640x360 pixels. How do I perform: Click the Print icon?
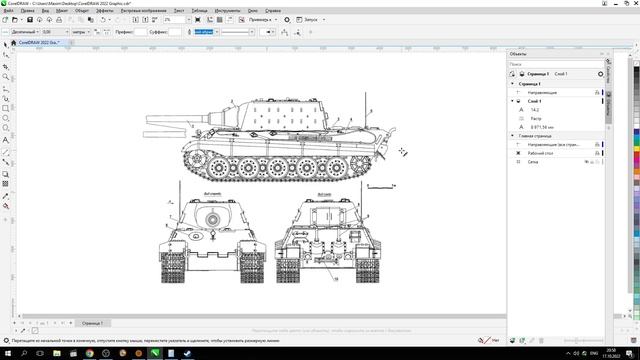(59, 20)
